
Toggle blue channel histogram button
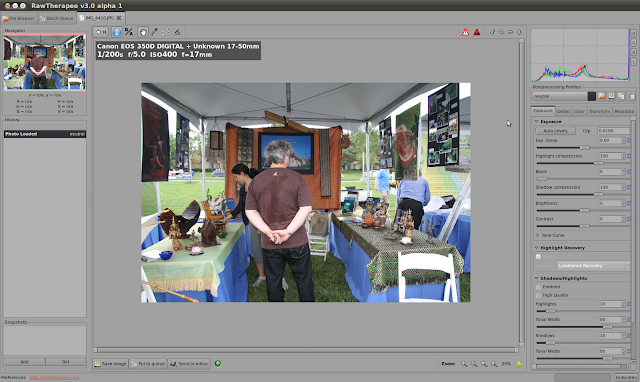tap(633, 52)
